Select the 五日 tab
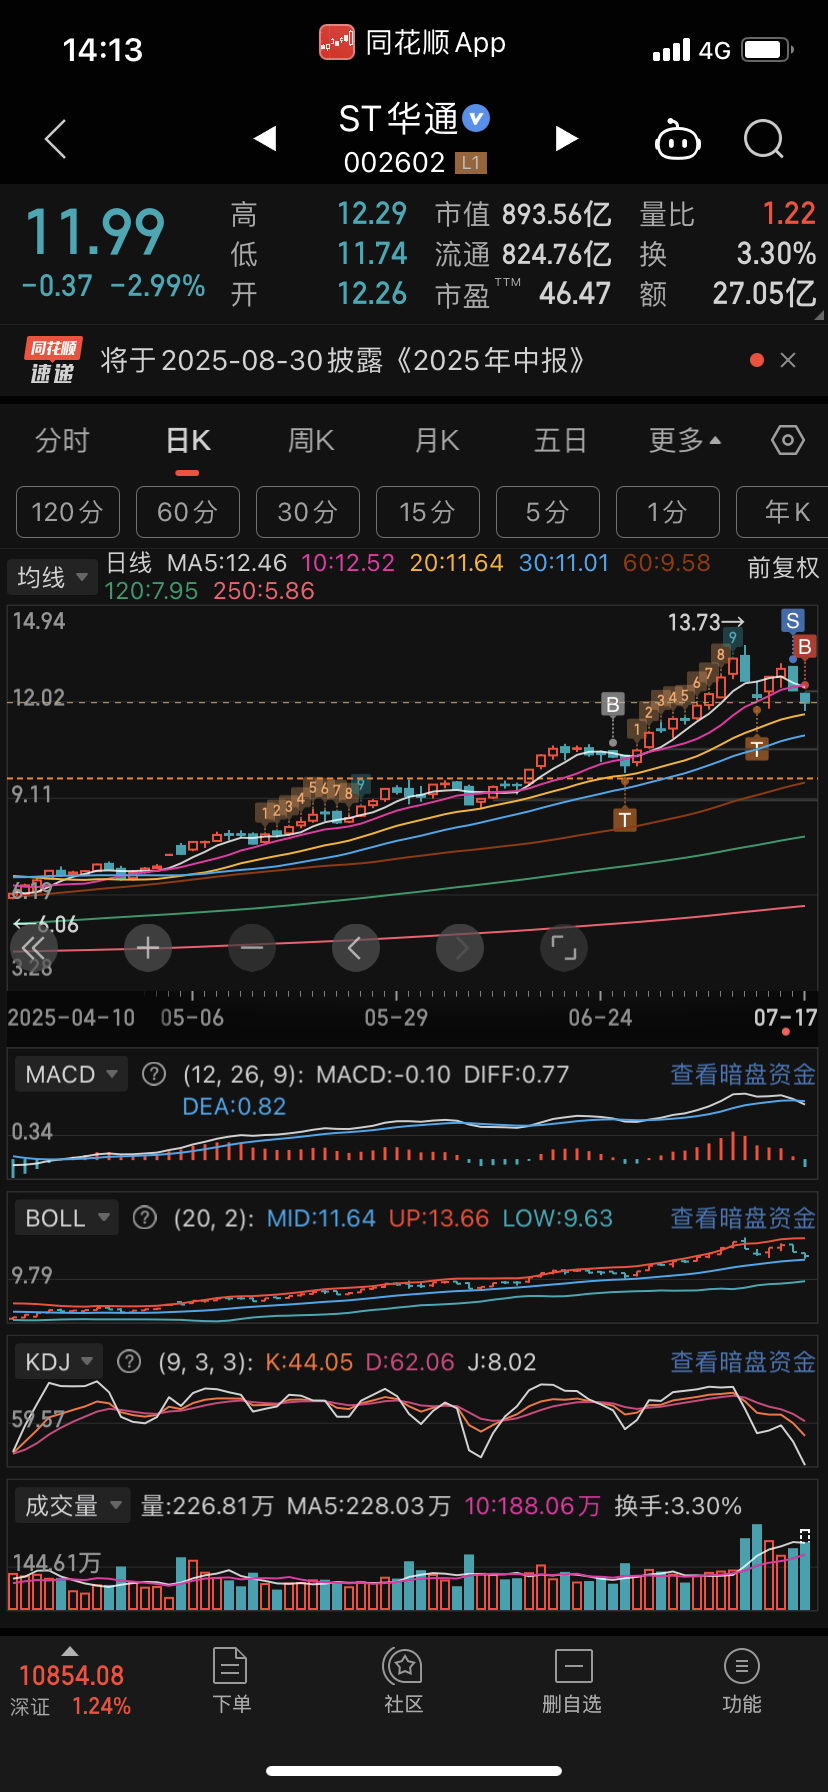 pos(560,441)
